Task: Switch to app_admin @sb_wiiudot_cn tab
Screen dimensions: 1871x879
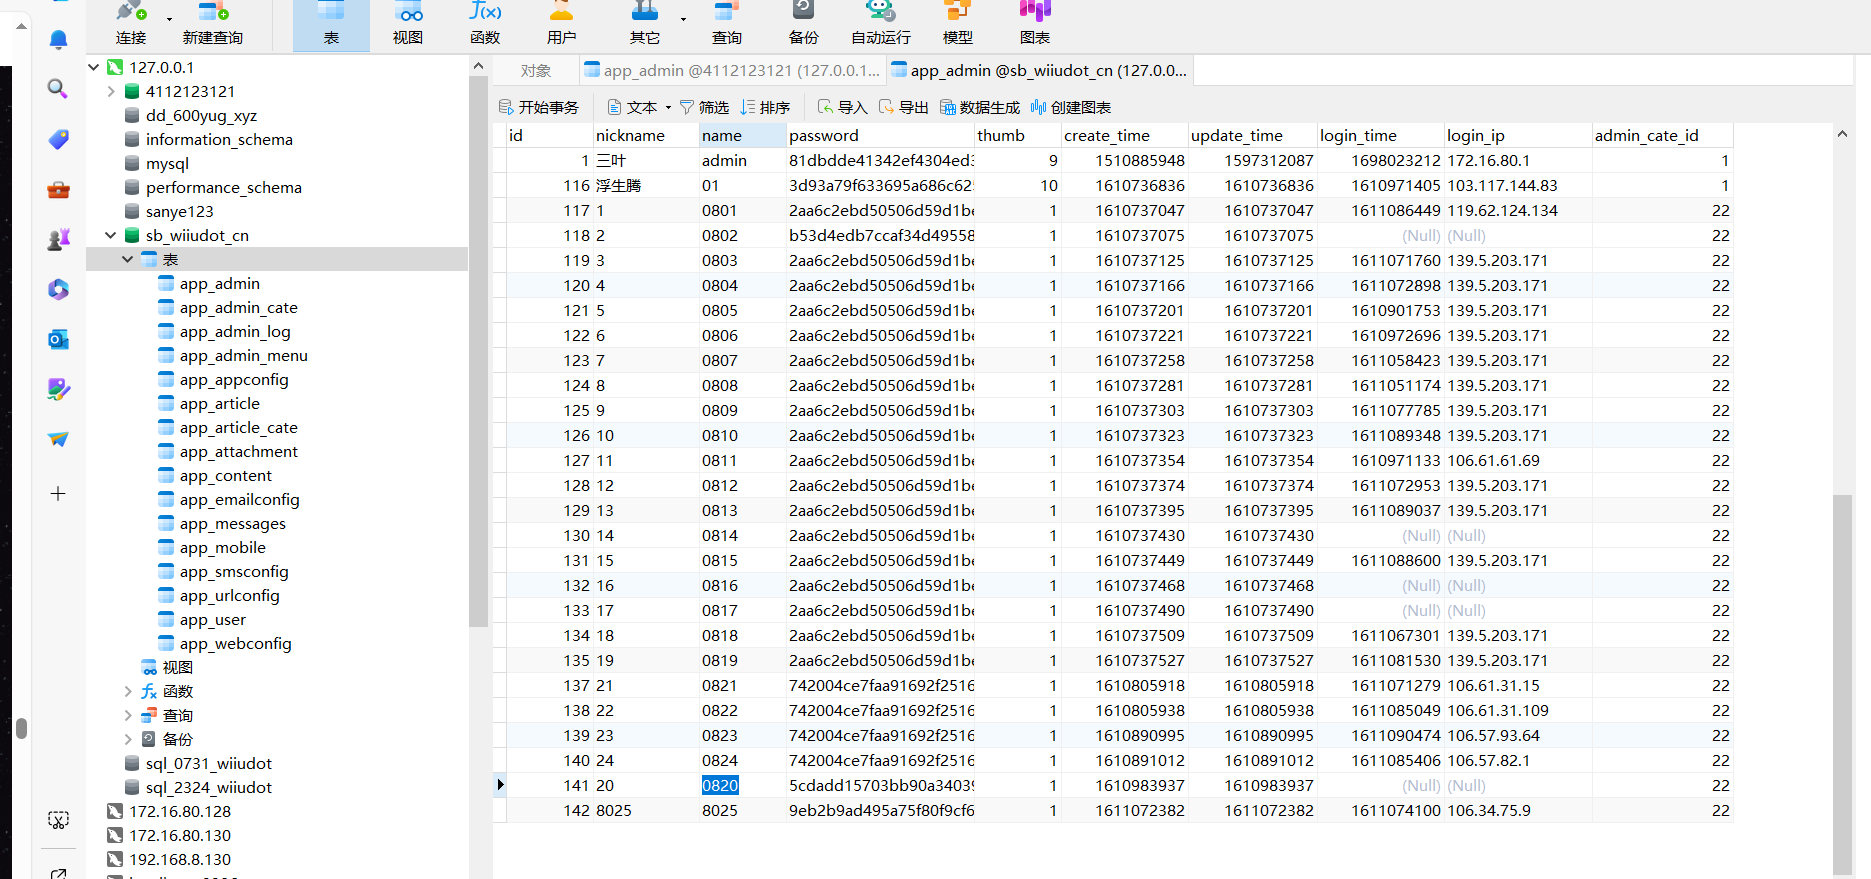Action: point(1039,71)
